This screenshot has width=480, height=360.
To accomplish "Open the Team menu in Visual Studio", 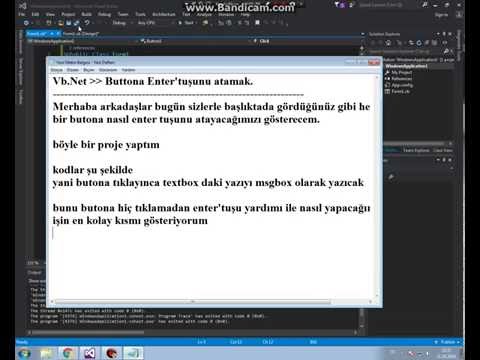I will coord(123,14).
